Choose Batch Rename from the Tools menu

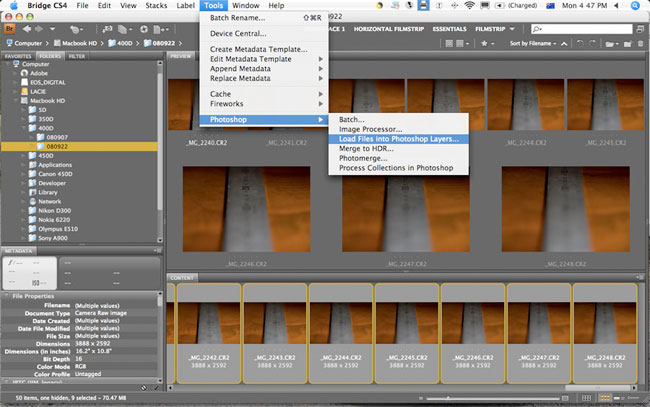click(264, 18)
